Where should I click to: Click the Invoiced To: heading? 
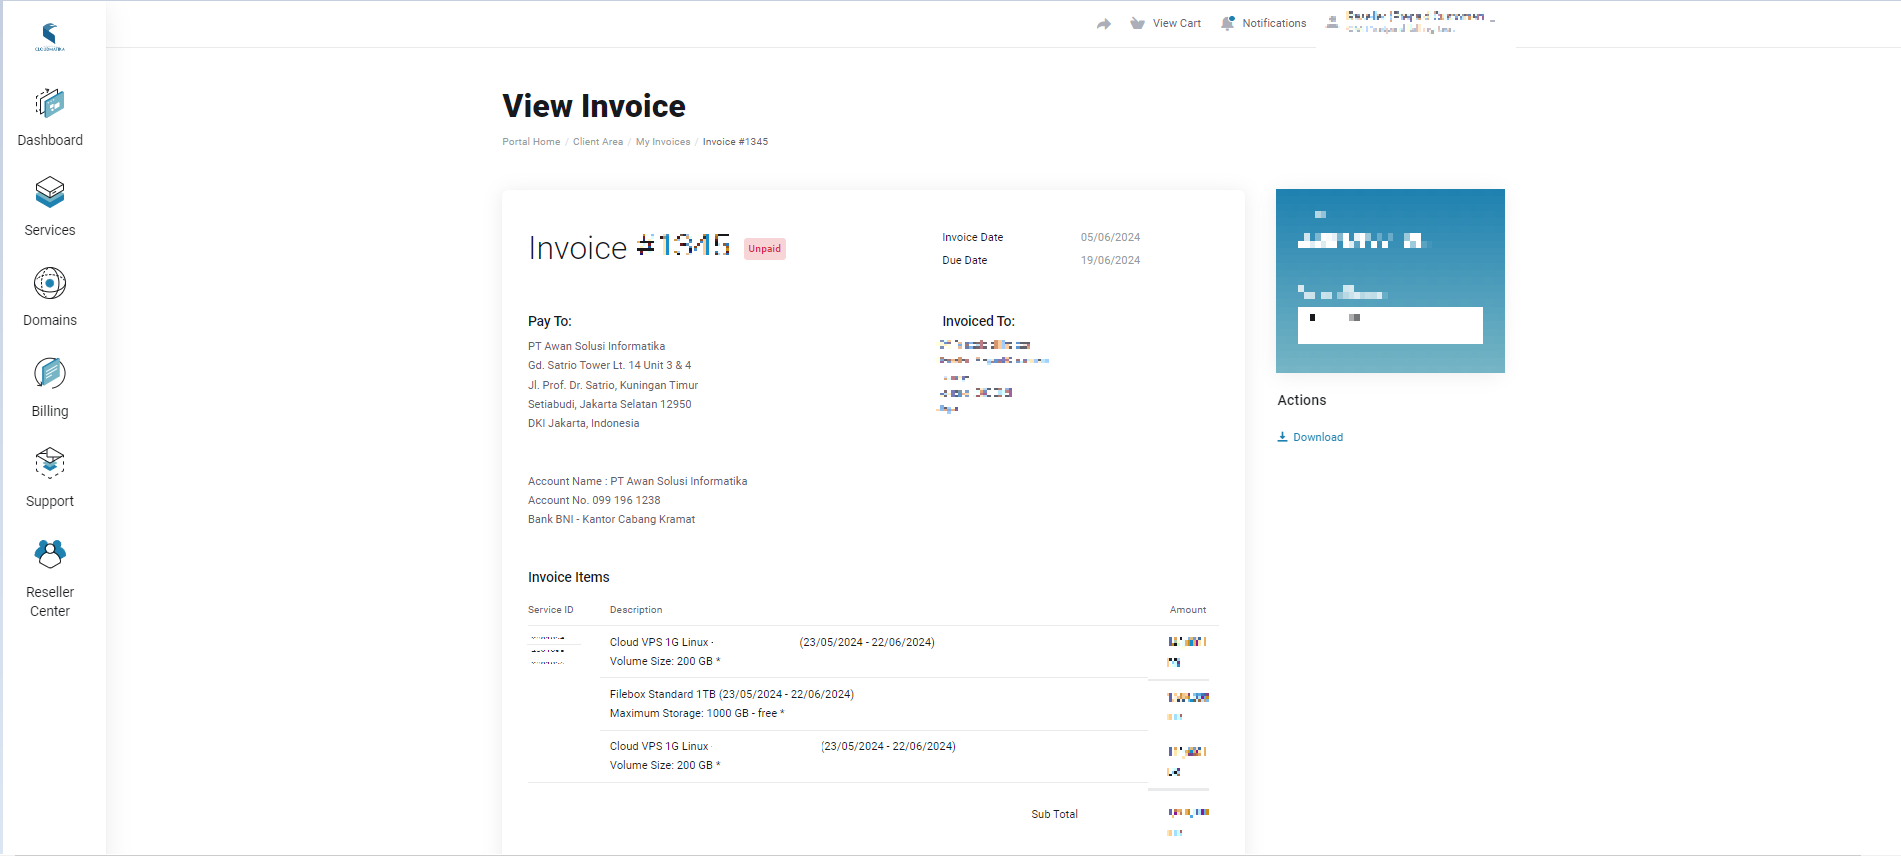[x=978, y=322]
